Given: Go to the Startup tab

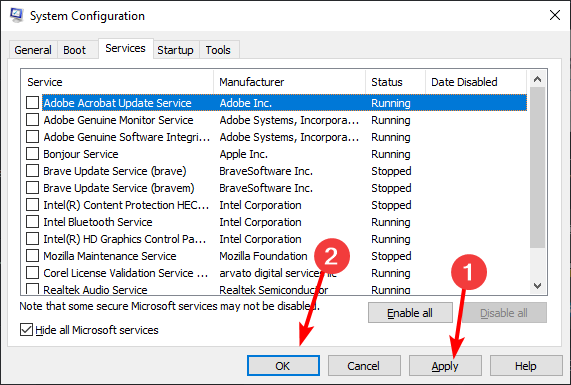Looking at the screenshot, I should pyautogui.click(x=175, y=50).
